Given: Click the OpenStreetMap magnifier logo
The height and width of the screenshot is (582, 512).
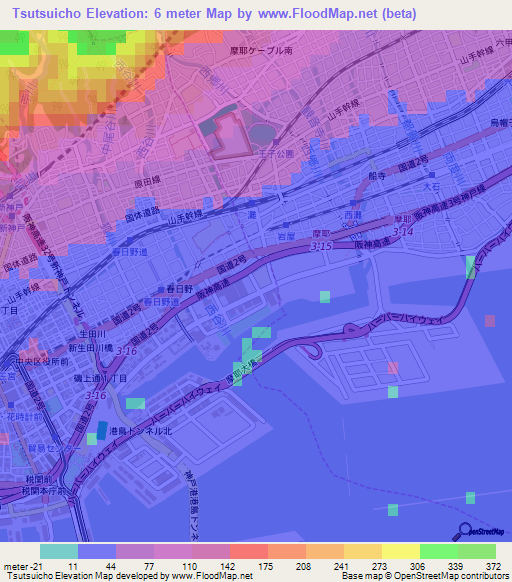Looking at the screenshot, I should pyautogui.click(x=478, y=532).
